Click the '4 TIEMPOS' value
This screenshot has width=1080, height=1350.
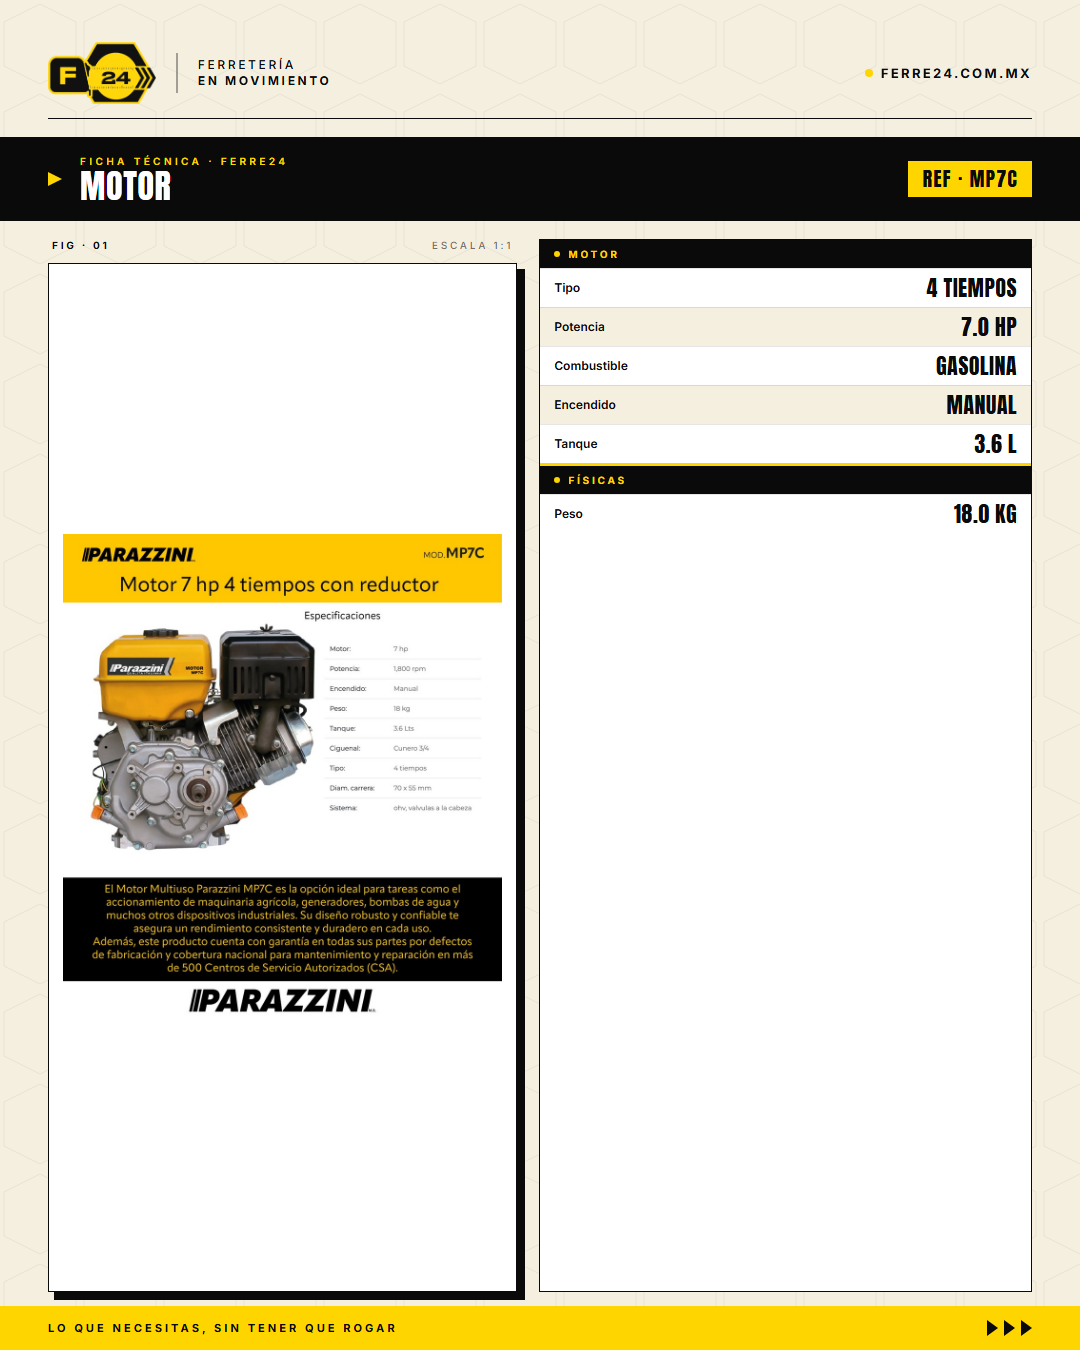[971, 288]
